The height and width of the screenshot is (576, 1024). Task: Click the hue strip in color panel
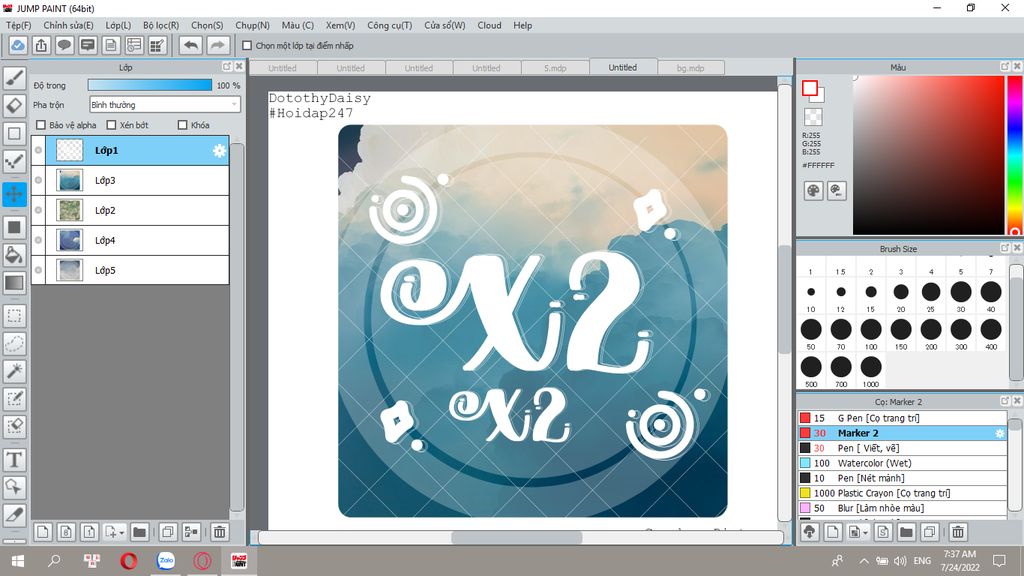tap(1015, 155)
